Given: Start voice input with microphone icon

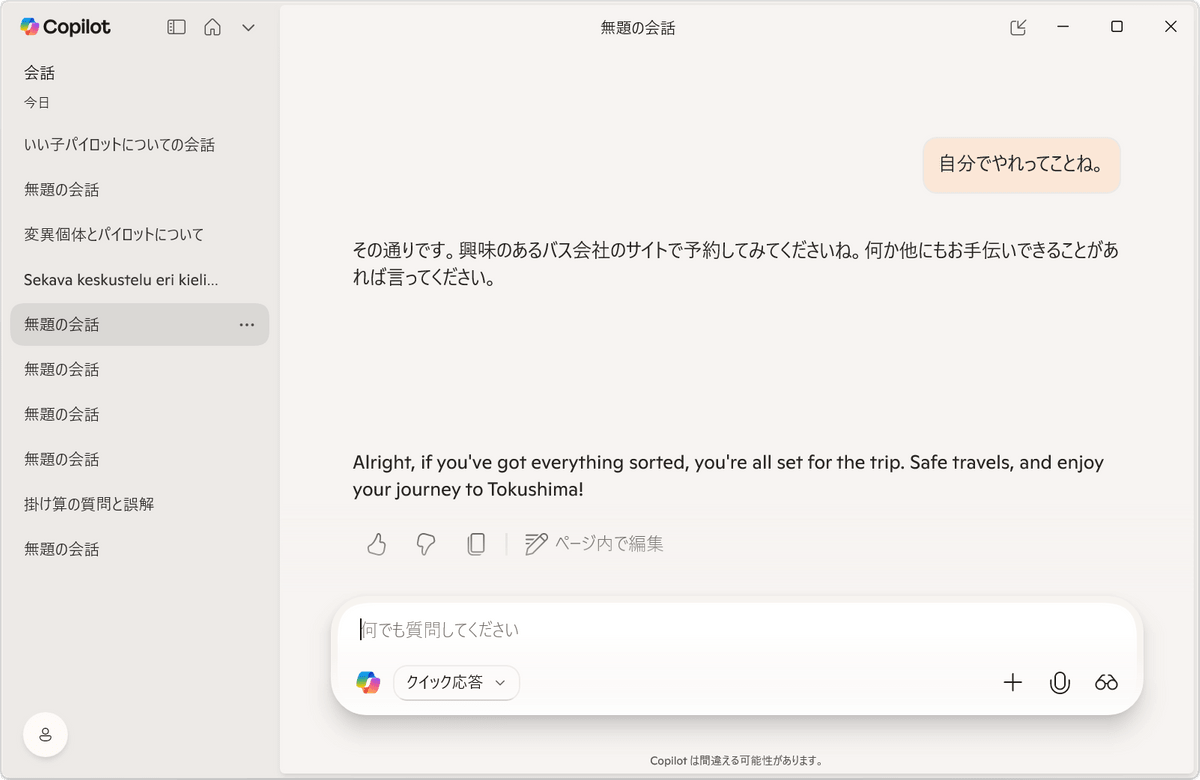Looking at the screenshot, I should [1060, 682].
